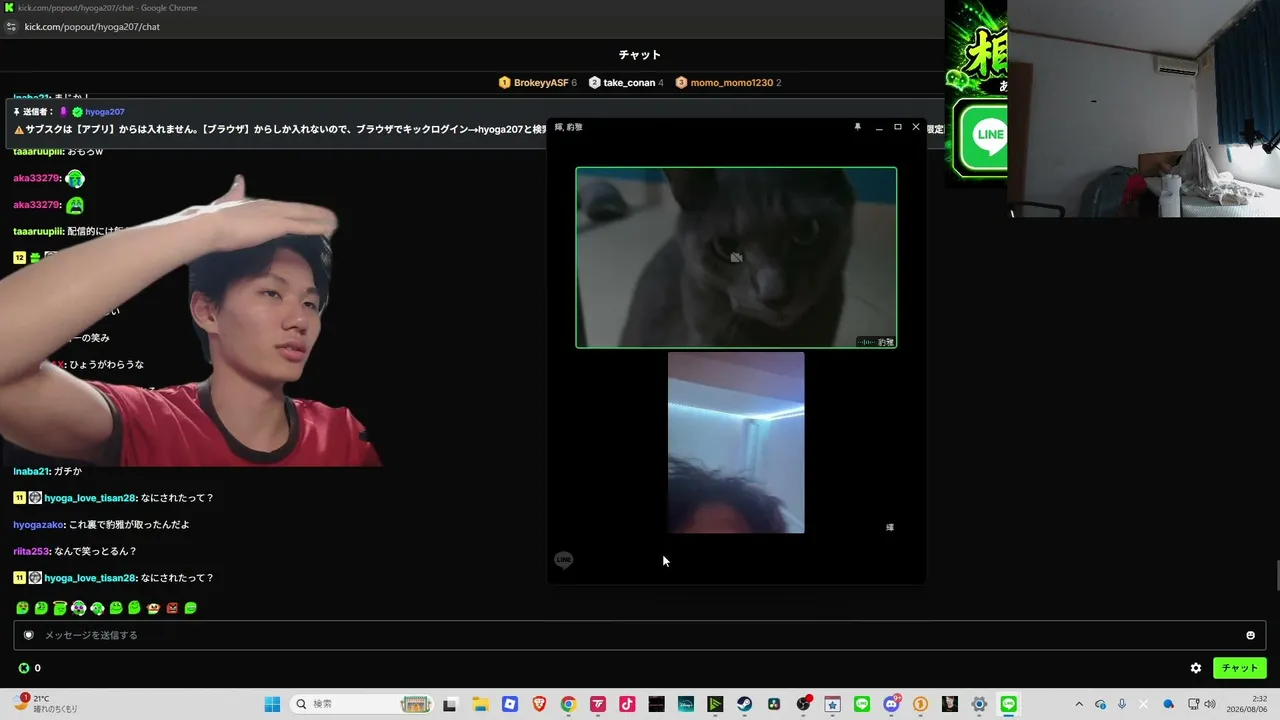Open File Explorer from taskbar
The image size is (1280, 720).
click(x=480, y=704)
